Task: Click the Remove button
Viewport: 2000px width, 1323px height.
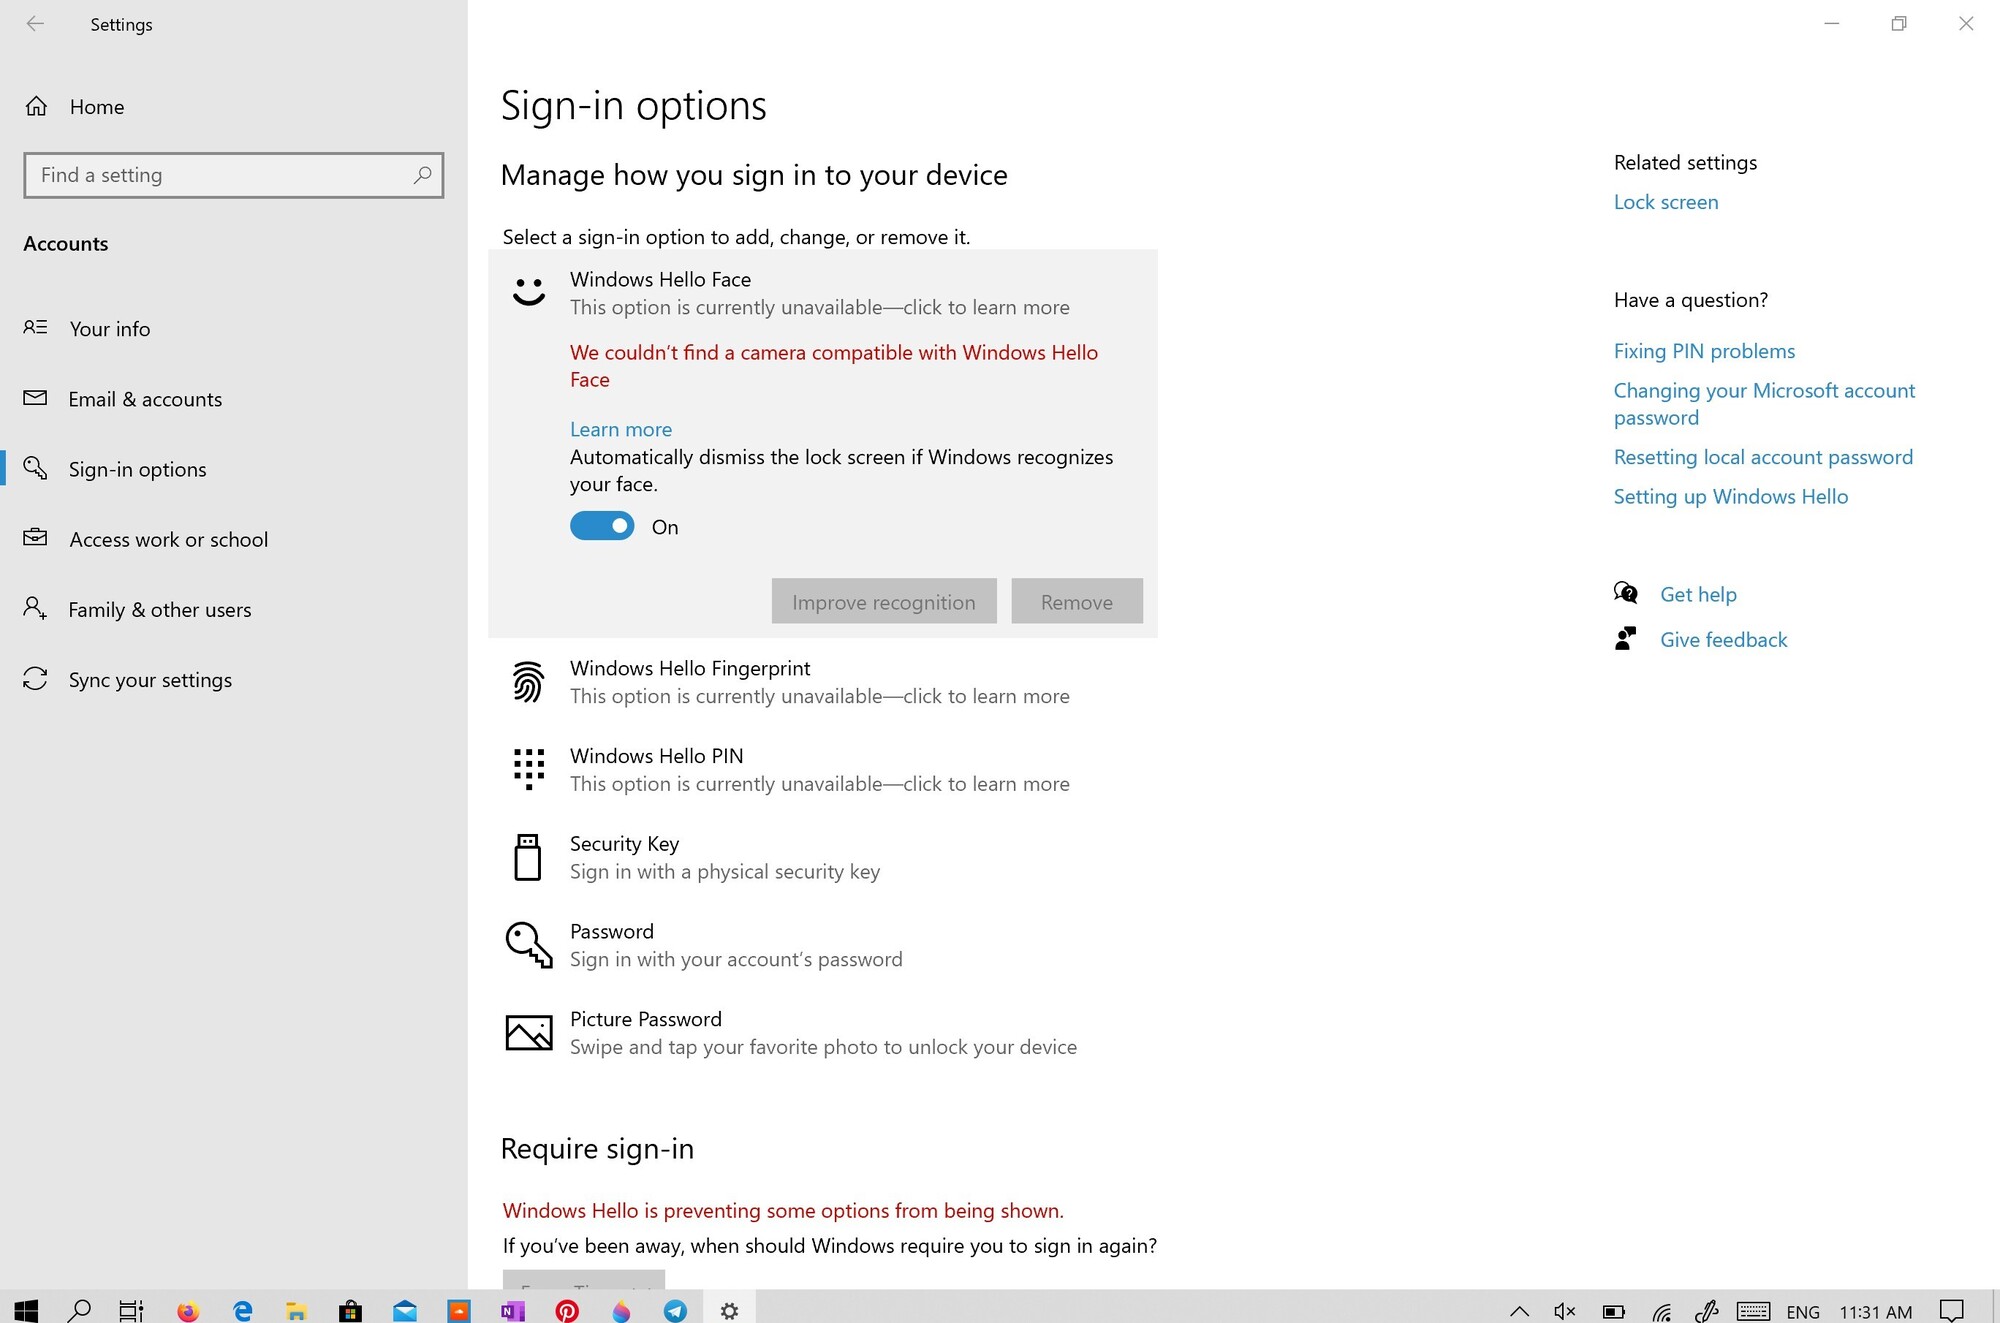Action: [x=1076, y=601]
